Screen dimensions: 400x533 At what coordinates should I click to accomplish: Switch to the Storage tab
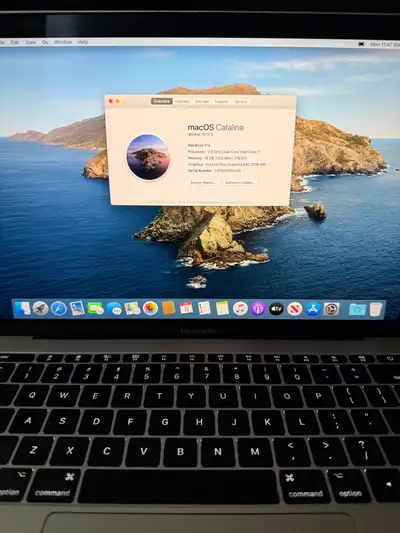202,101
